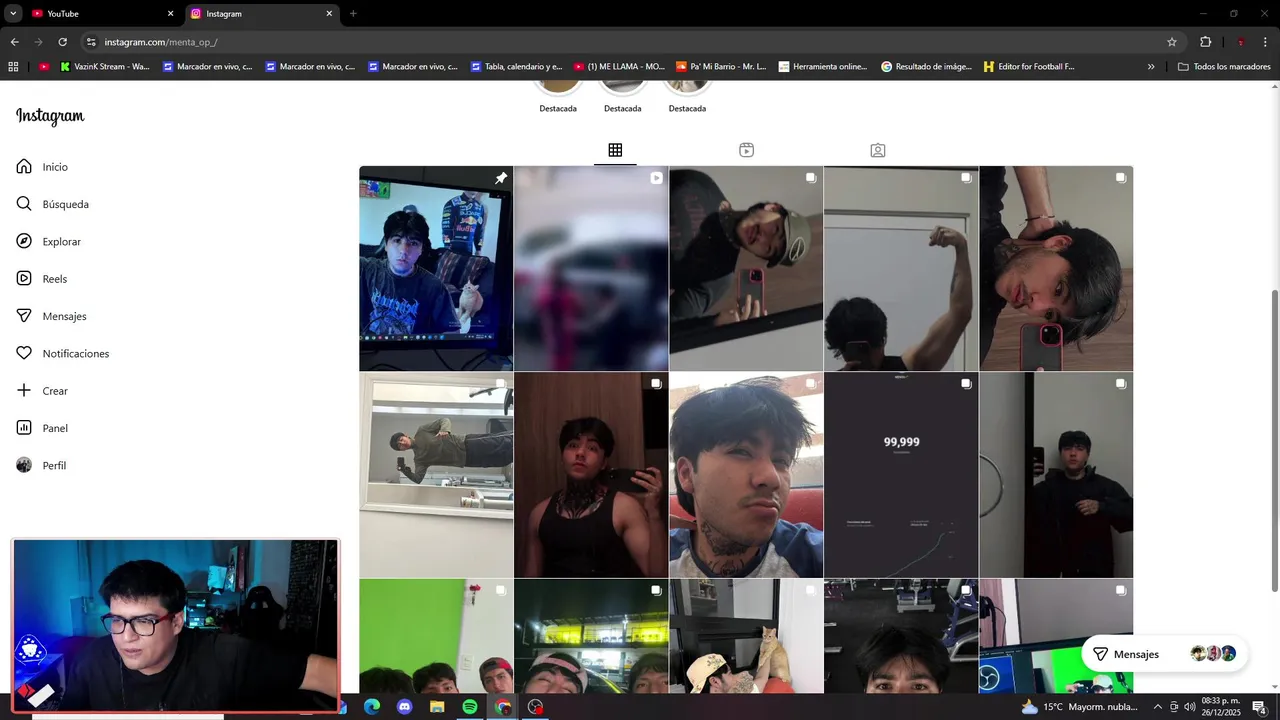The width and height of the screenshot is (1280, 720).
Task: Open the VazinK Stream bookmark
Action: click(x=105, y=67)
